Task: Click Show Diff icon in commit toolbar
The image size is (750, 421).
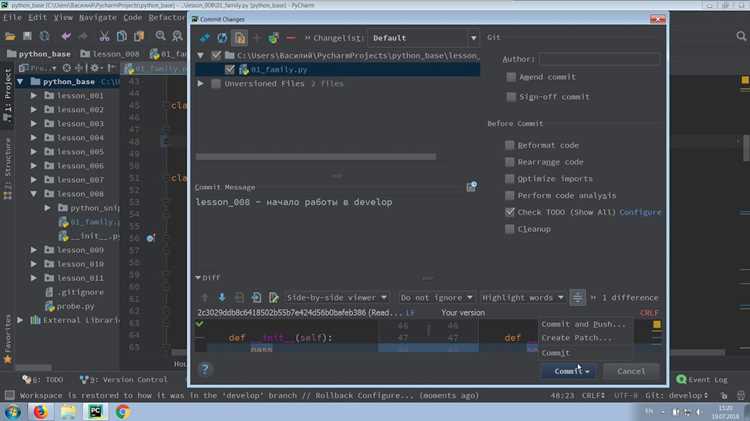Action: 205,38
